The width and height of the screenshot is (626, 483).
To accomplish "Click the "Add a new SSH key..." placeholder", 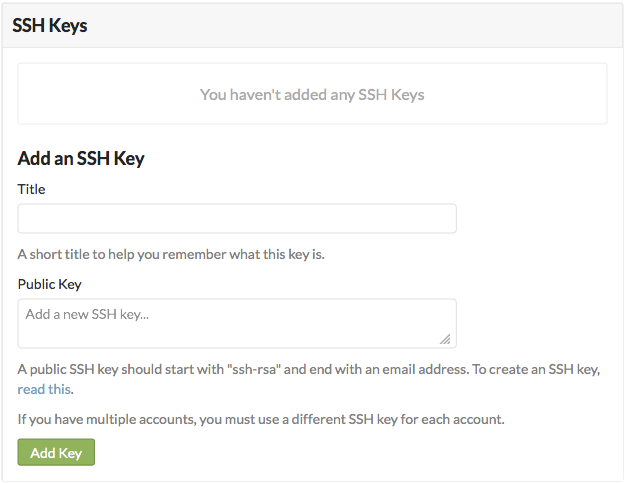I will 94,314.
